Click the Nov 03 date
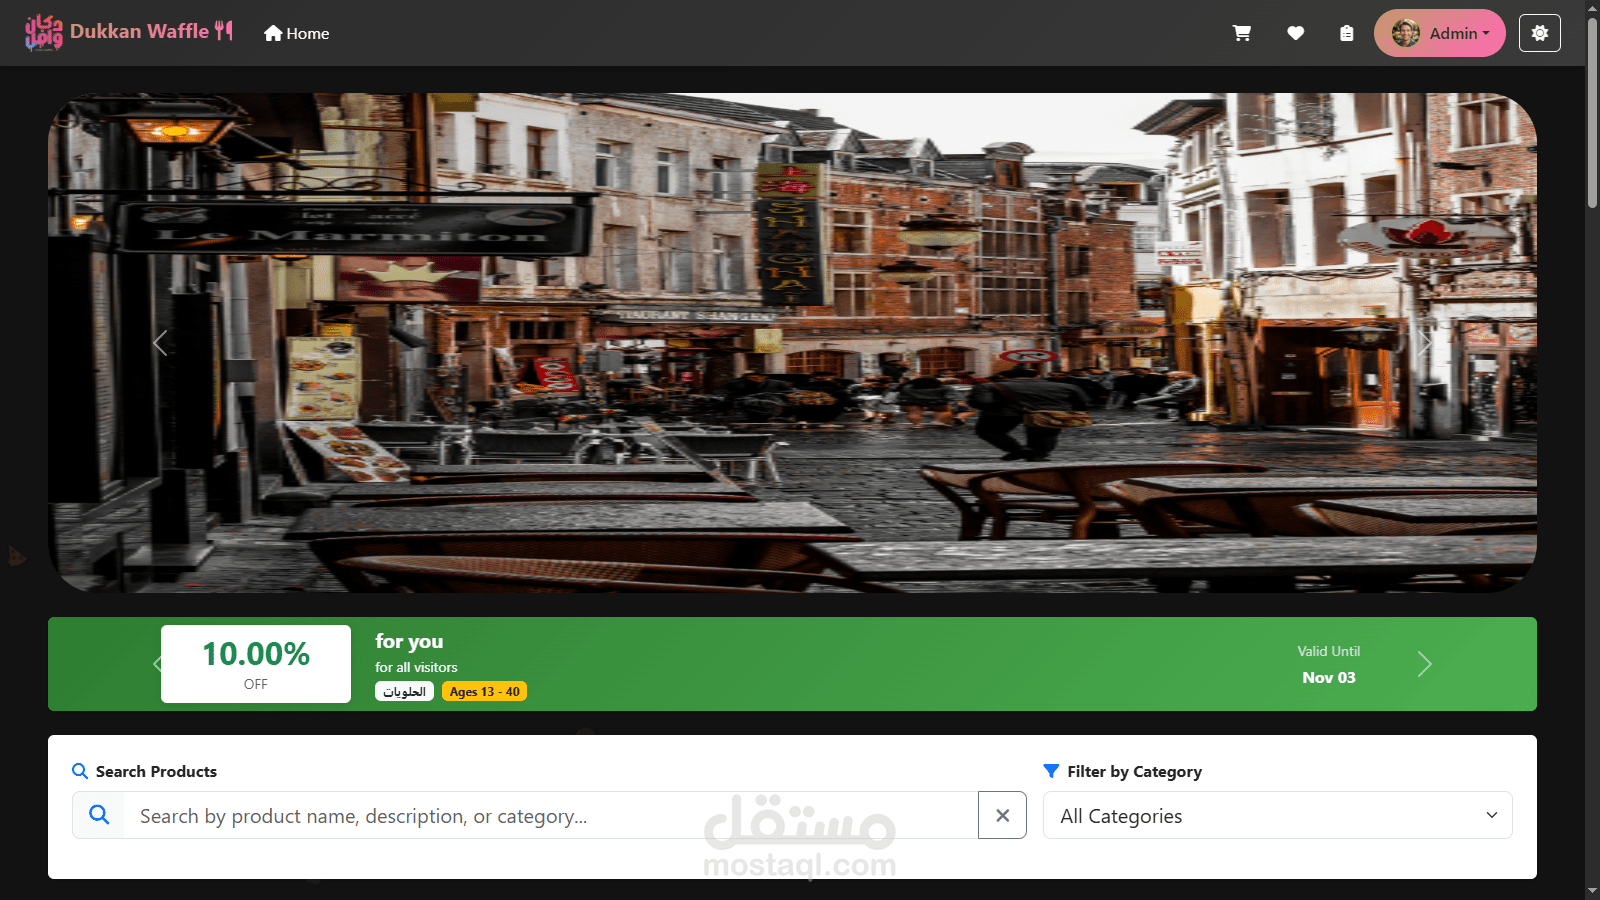The image size is (1600, 900). click(x=1329, y=677)
